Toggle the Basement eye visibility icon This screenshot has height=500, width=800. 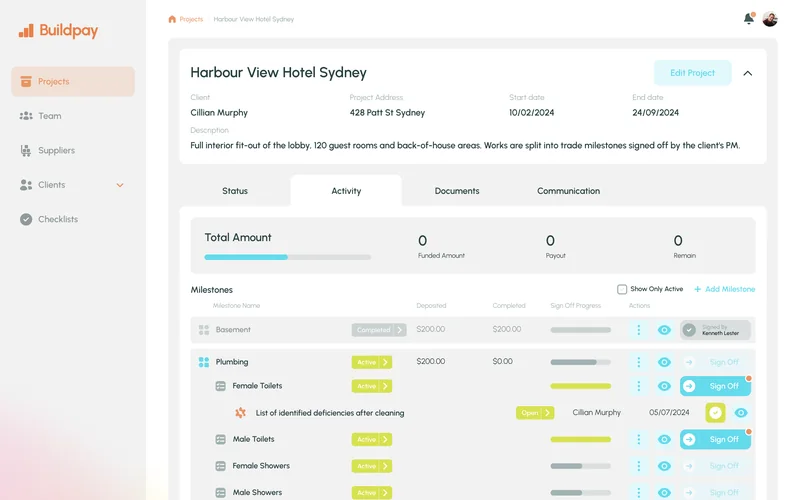click(664, 330)
